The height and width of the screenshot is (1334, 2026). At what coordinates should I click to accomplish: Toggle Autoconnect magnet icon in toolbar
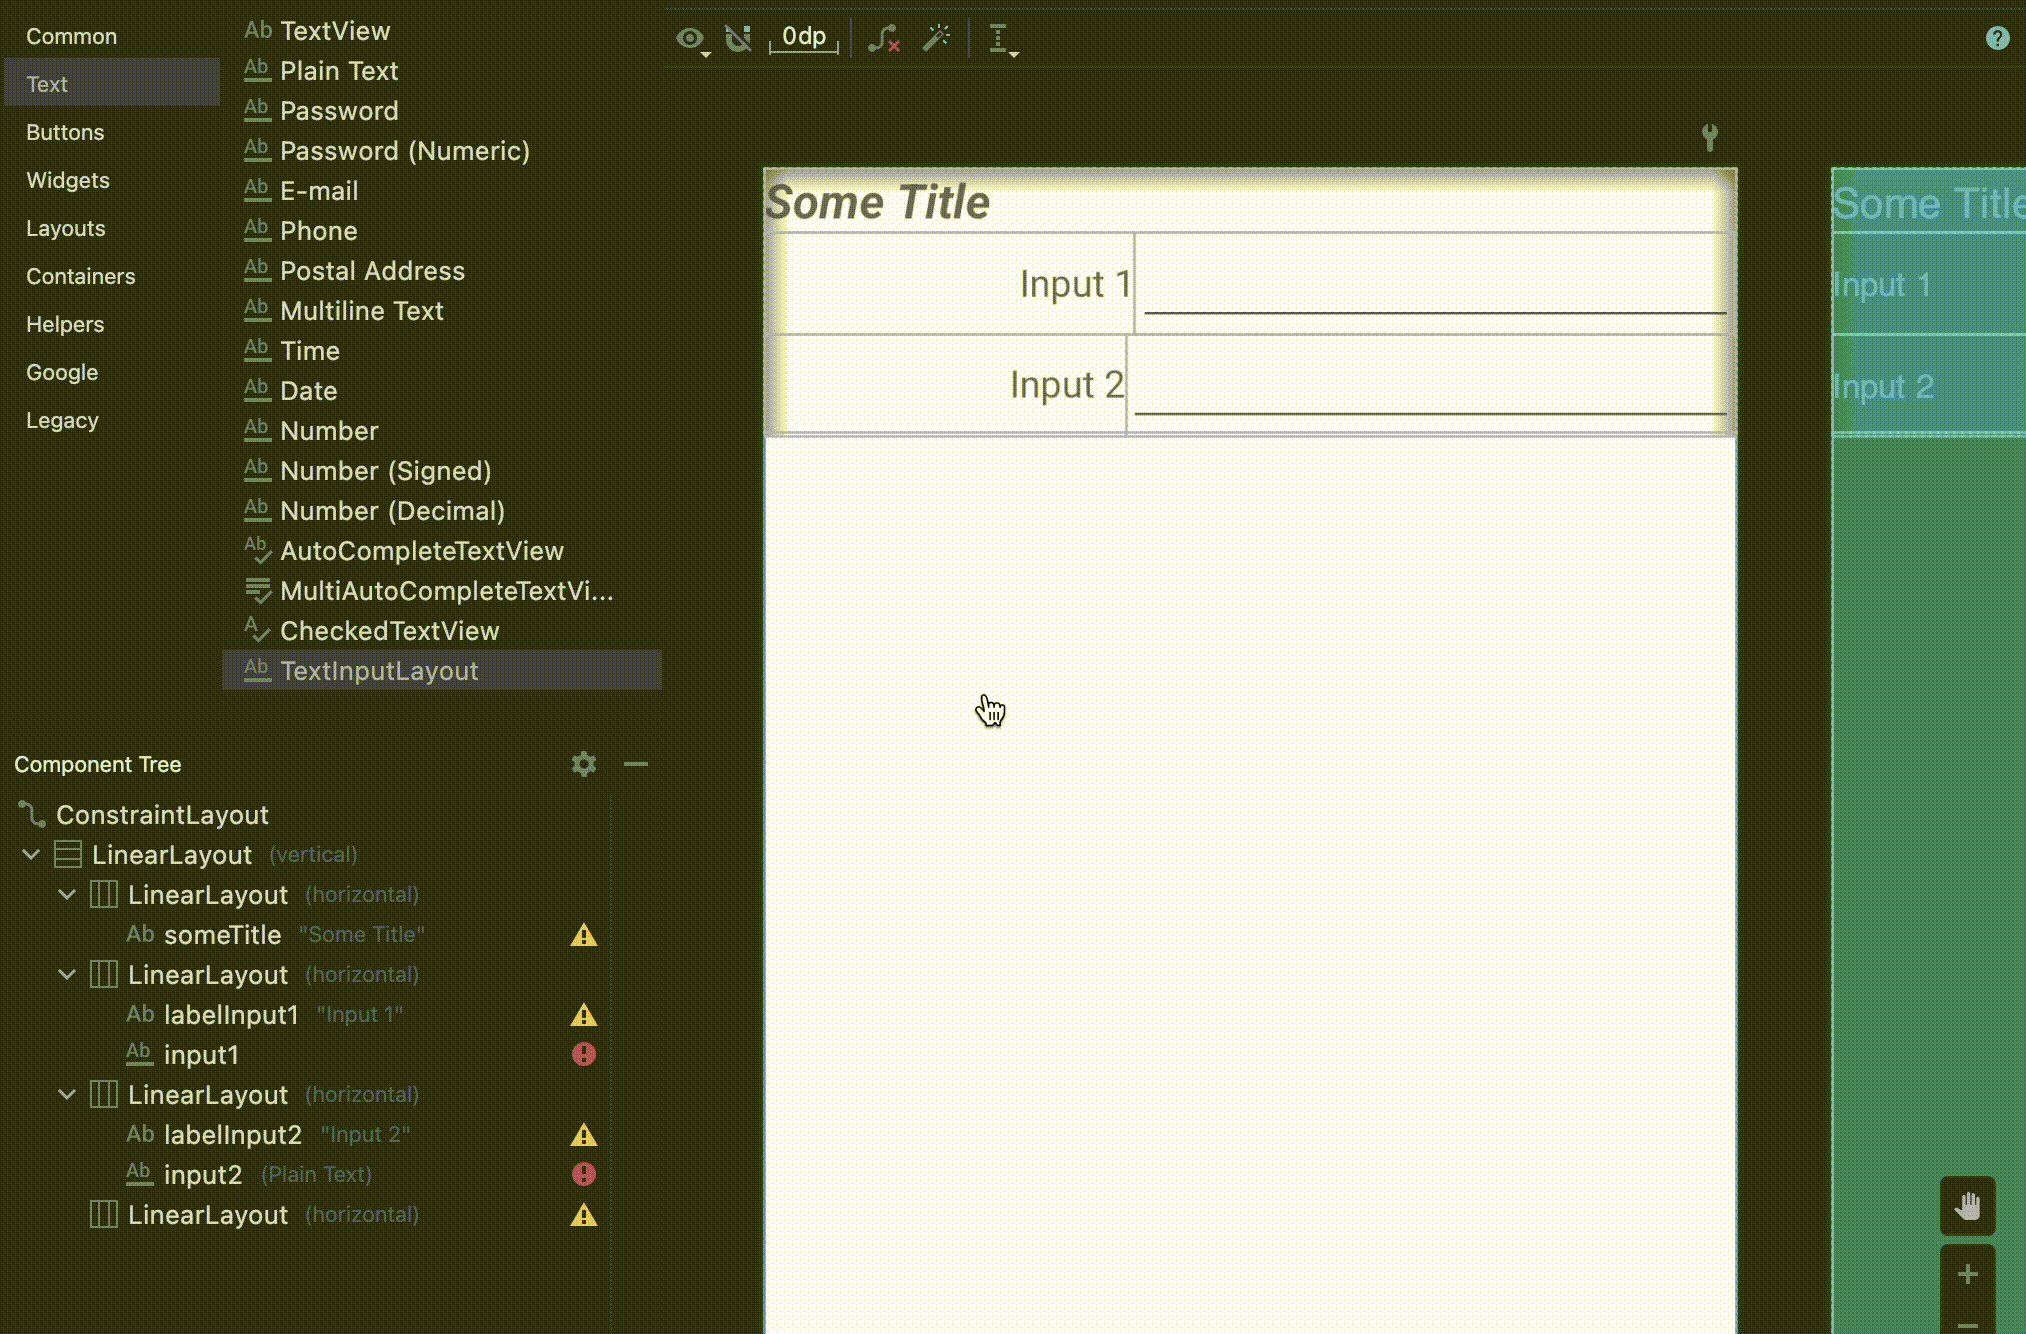tap(739, 38)
